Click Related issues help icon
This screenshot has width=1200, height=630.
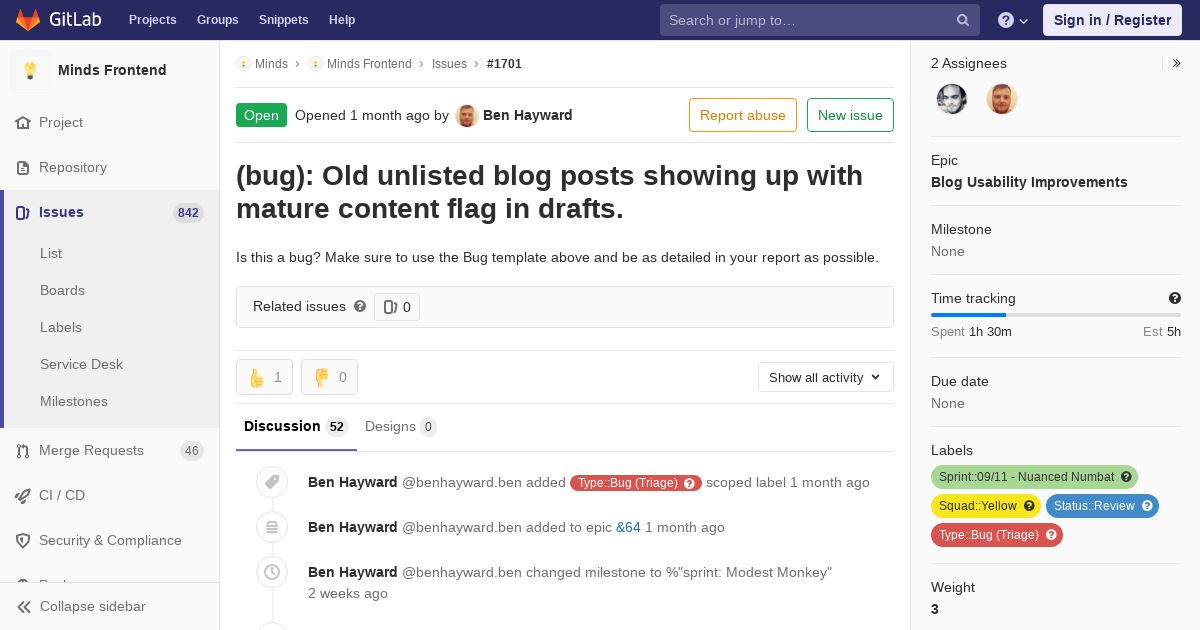point(360,306)
